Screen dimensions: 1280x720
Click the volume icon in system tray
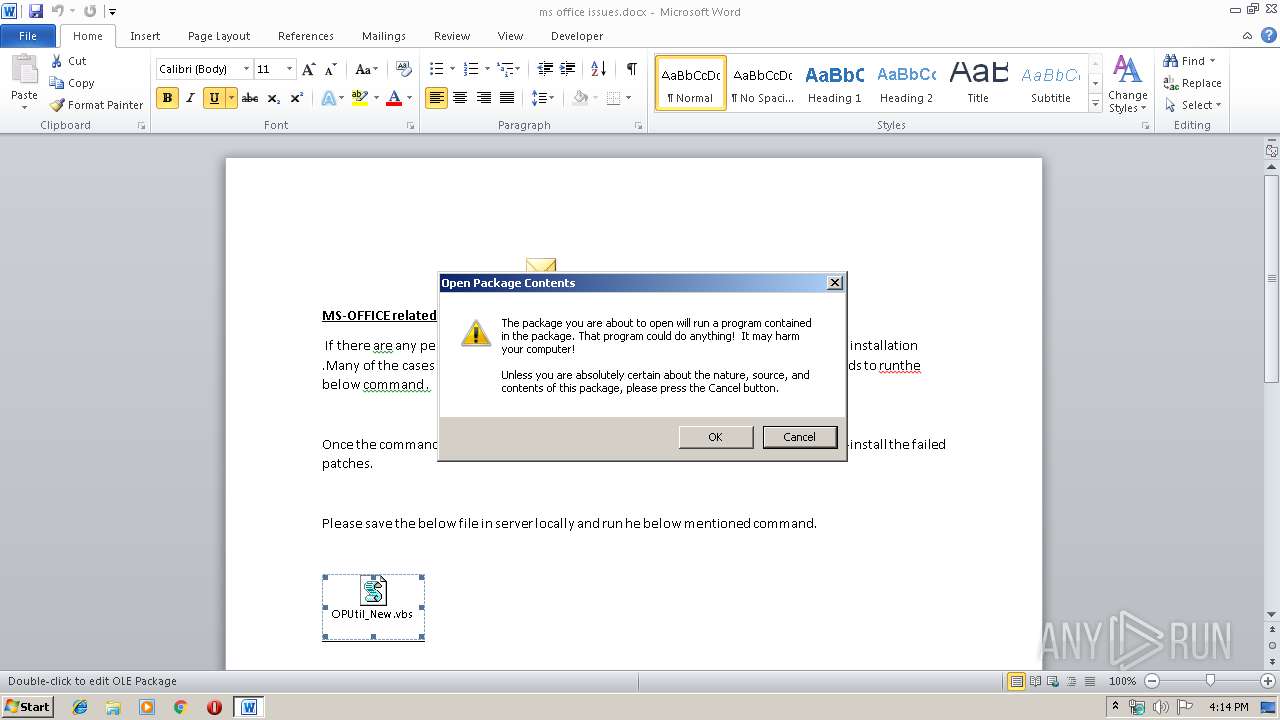tap(1161, 707)
